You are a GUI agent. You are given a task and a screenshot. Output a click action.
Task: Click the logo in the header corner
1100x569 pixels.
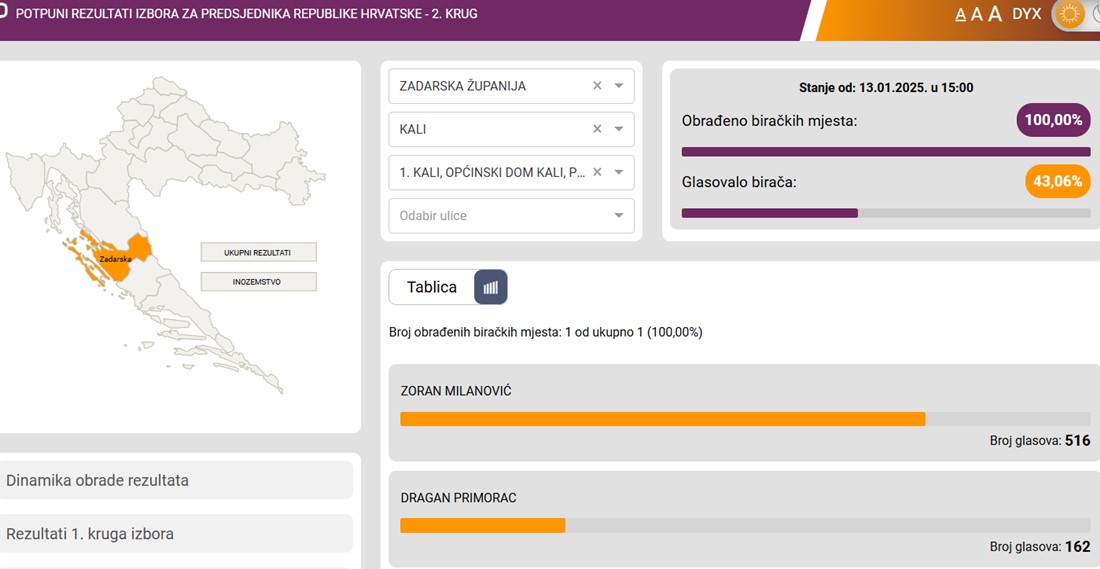[4, 13]
